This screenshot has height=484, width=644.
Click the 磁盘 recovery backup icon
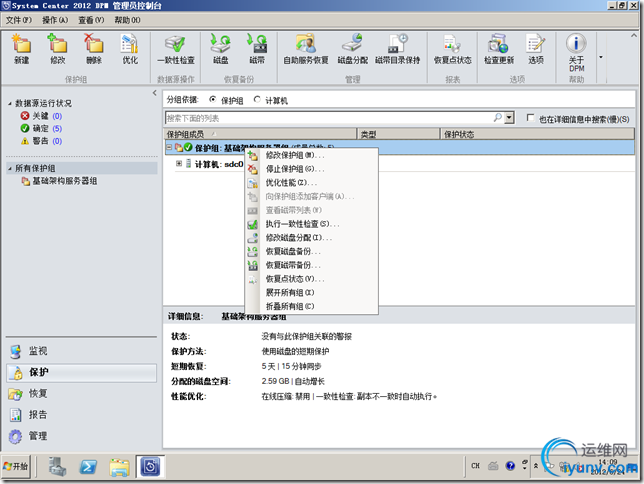tap(221, 49)
